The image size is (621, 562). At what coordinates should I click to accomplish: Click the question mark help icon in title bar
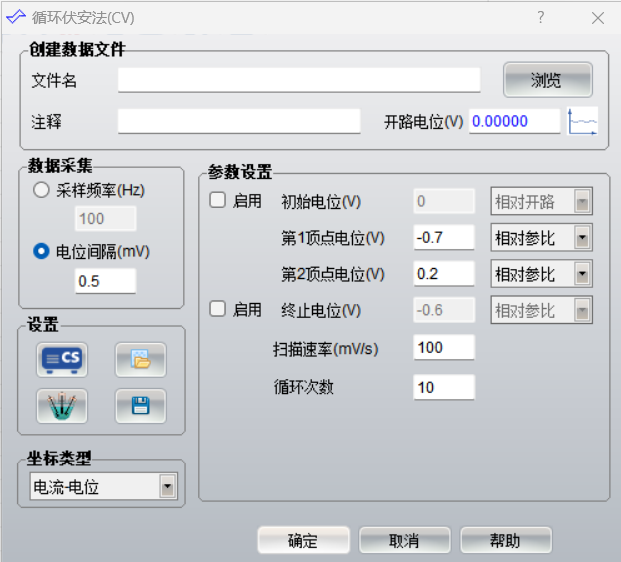tap(541, 17)
